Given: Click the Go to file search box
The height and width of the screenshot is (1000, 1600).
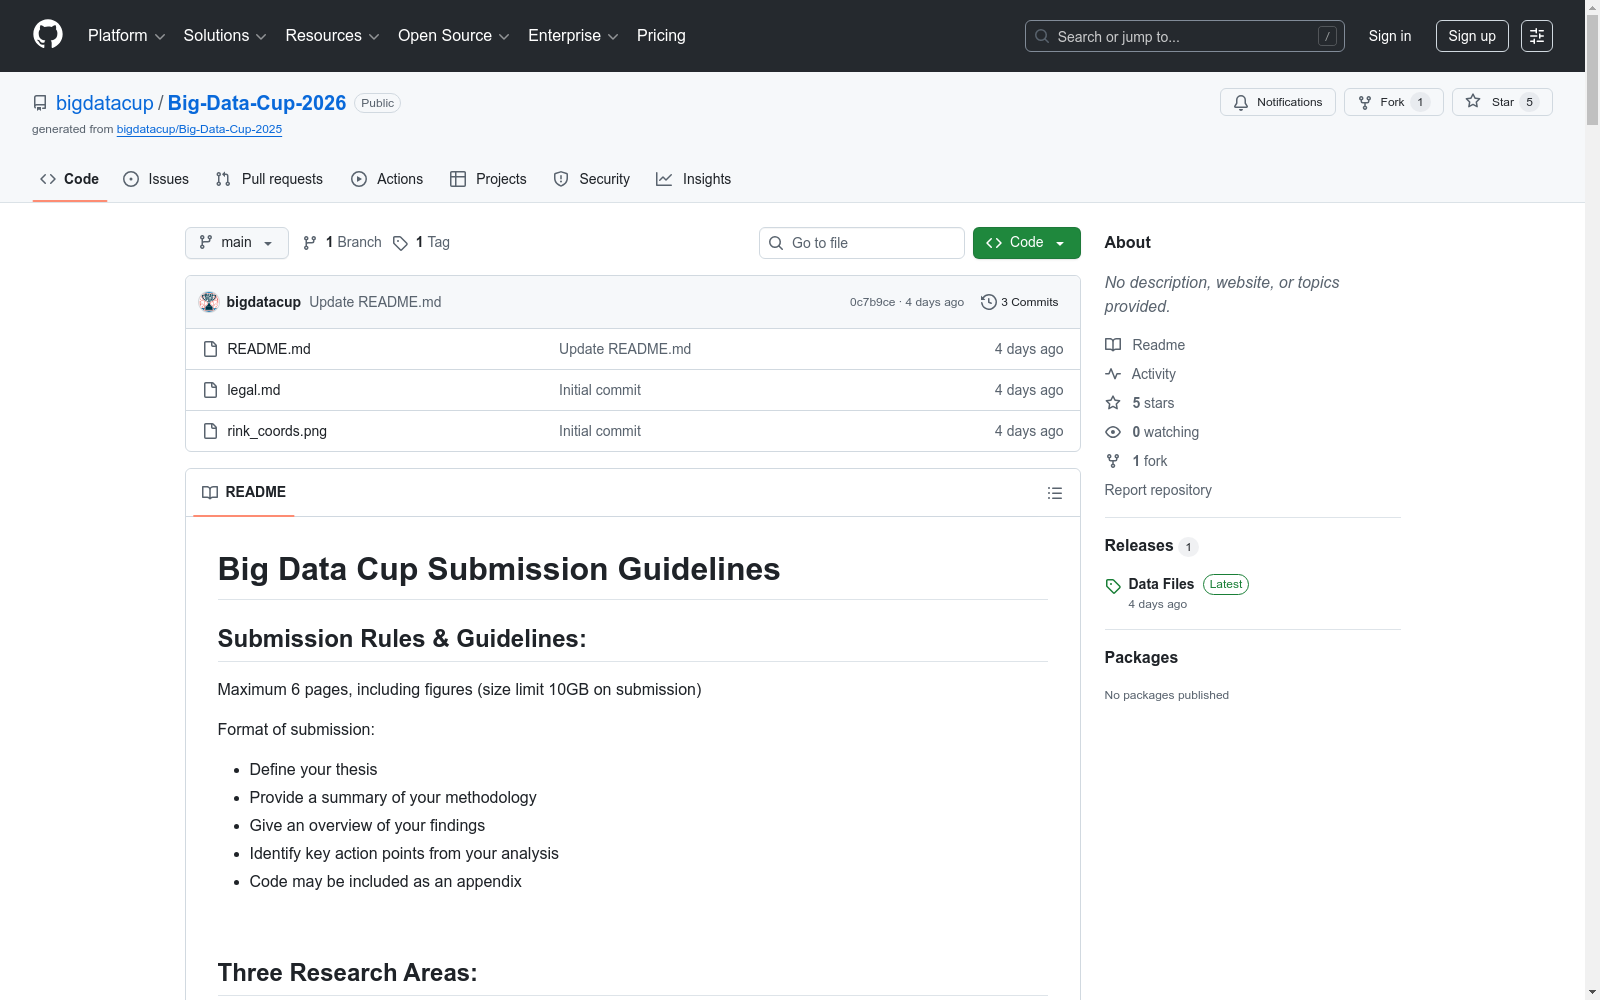Looking at the screenshot, I should (x=862, y=243).
